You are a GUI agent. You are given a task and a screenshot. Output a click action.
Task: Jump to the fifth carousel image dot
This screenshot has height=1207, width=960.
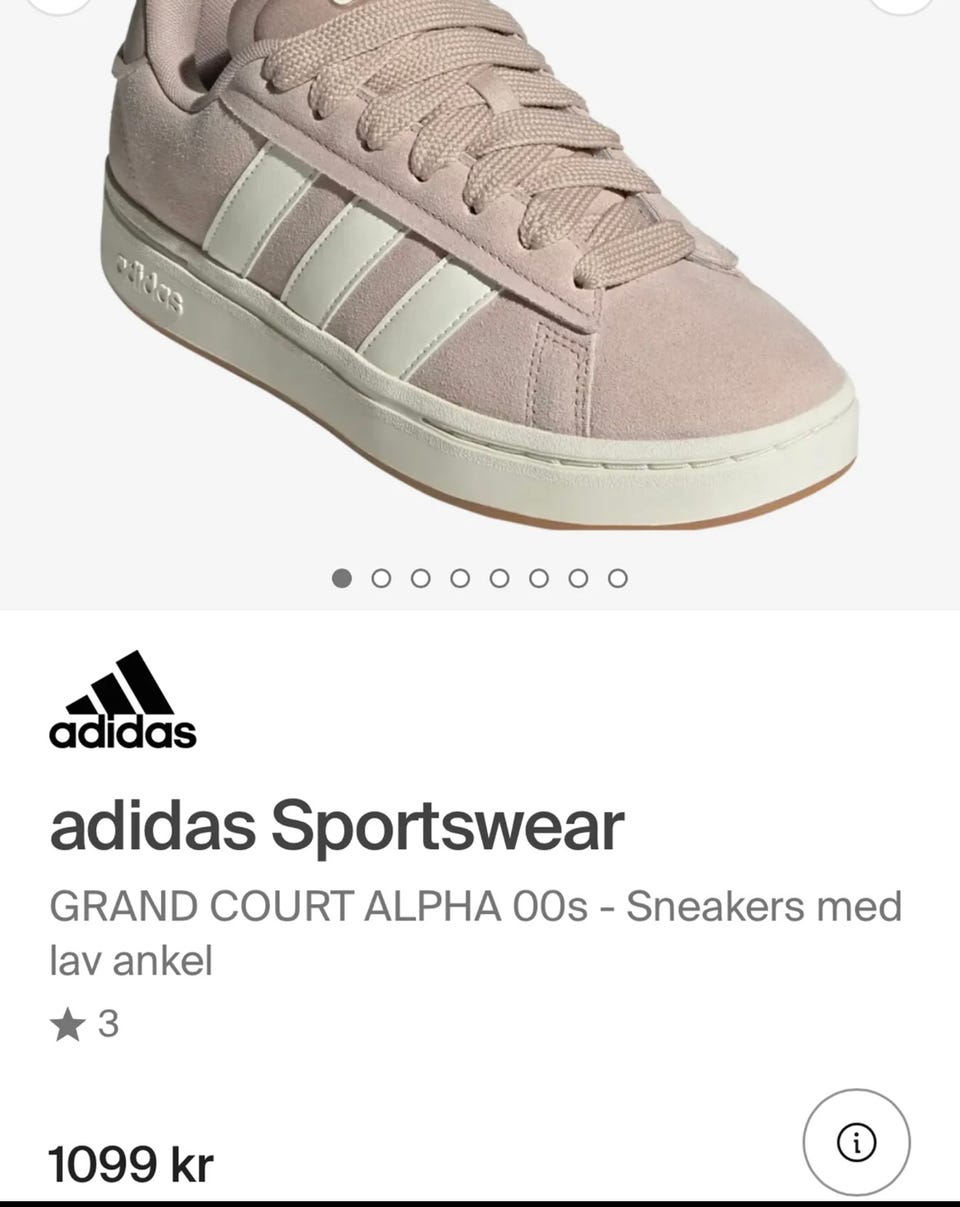pyautogui.click(x=500, y=578)
